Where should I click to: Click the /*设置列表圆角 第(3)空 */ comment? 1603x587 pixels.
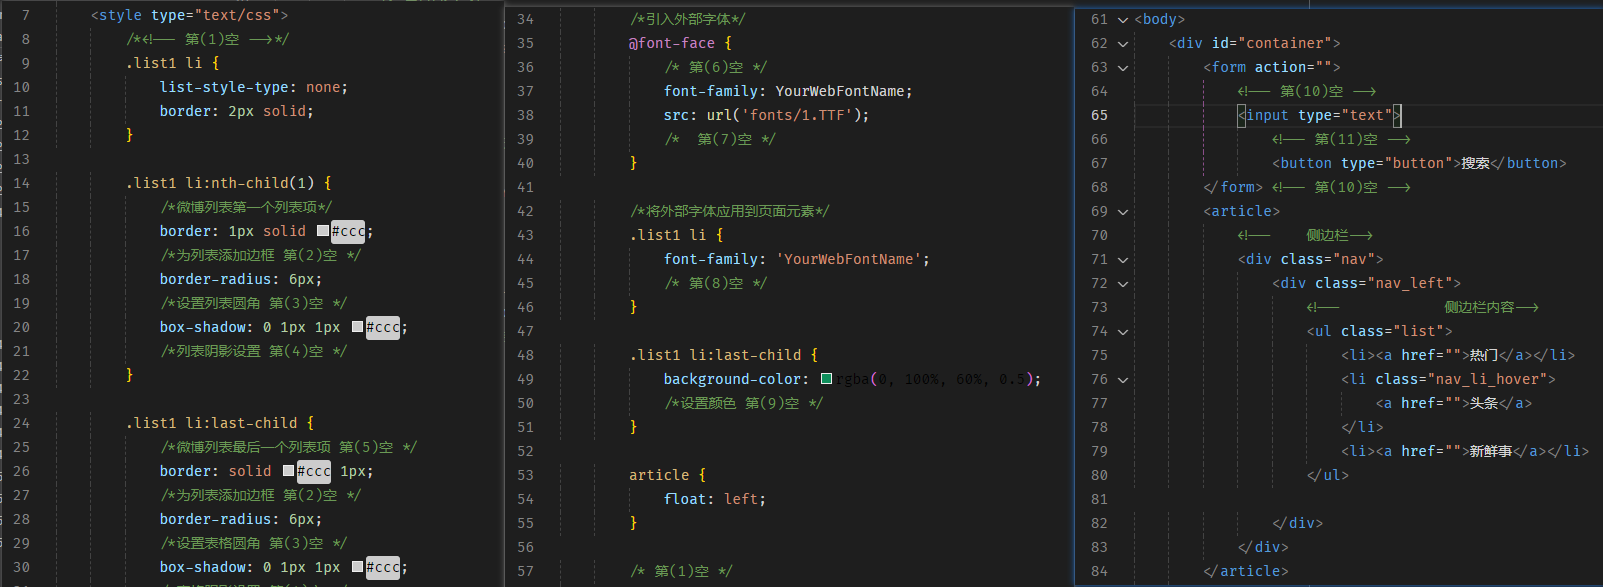[254, 303]
